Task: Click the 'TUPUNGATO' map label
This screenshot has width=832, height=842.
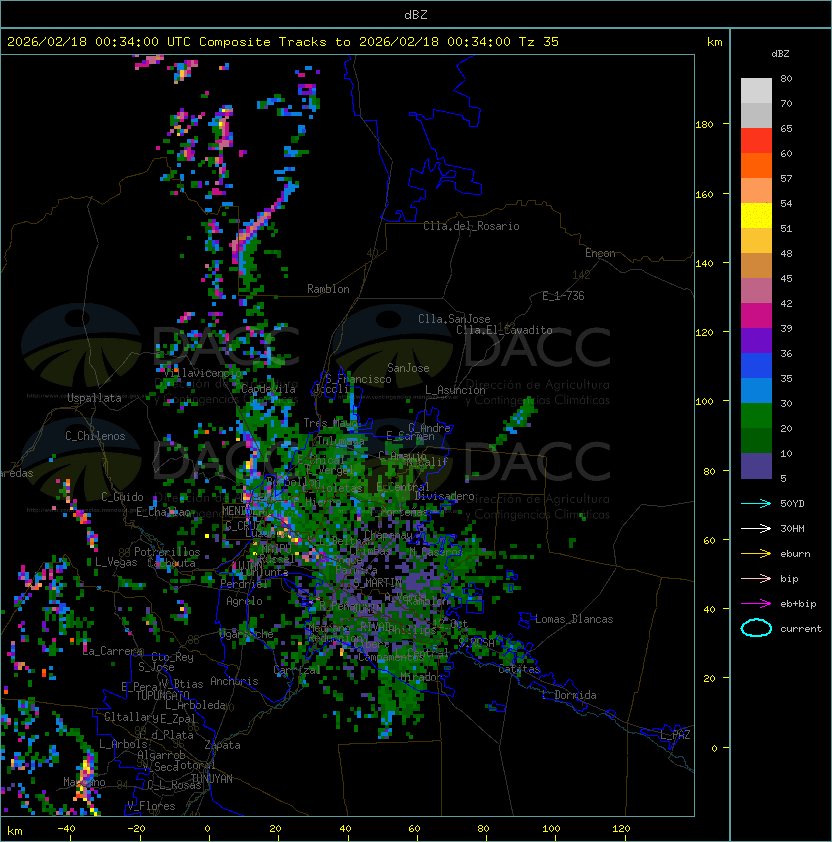Action: tap(162, 695)
